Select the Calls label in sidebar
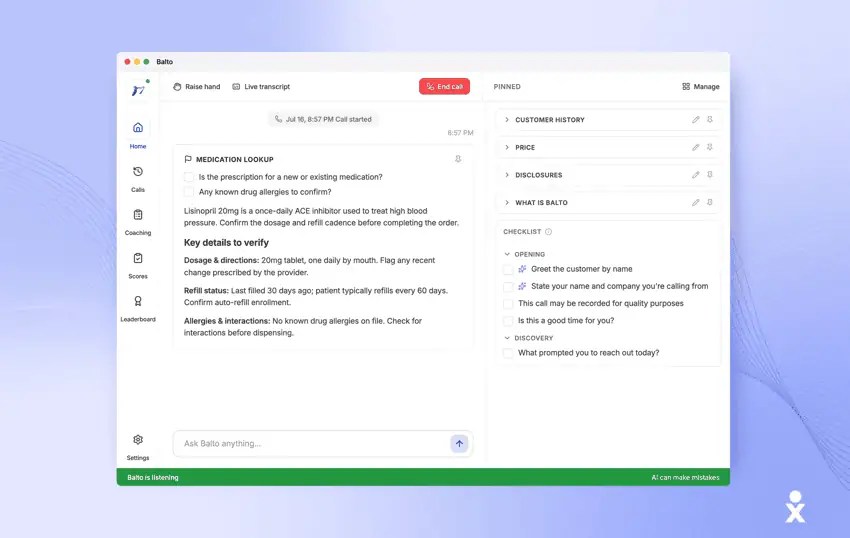 click(138, 190)
